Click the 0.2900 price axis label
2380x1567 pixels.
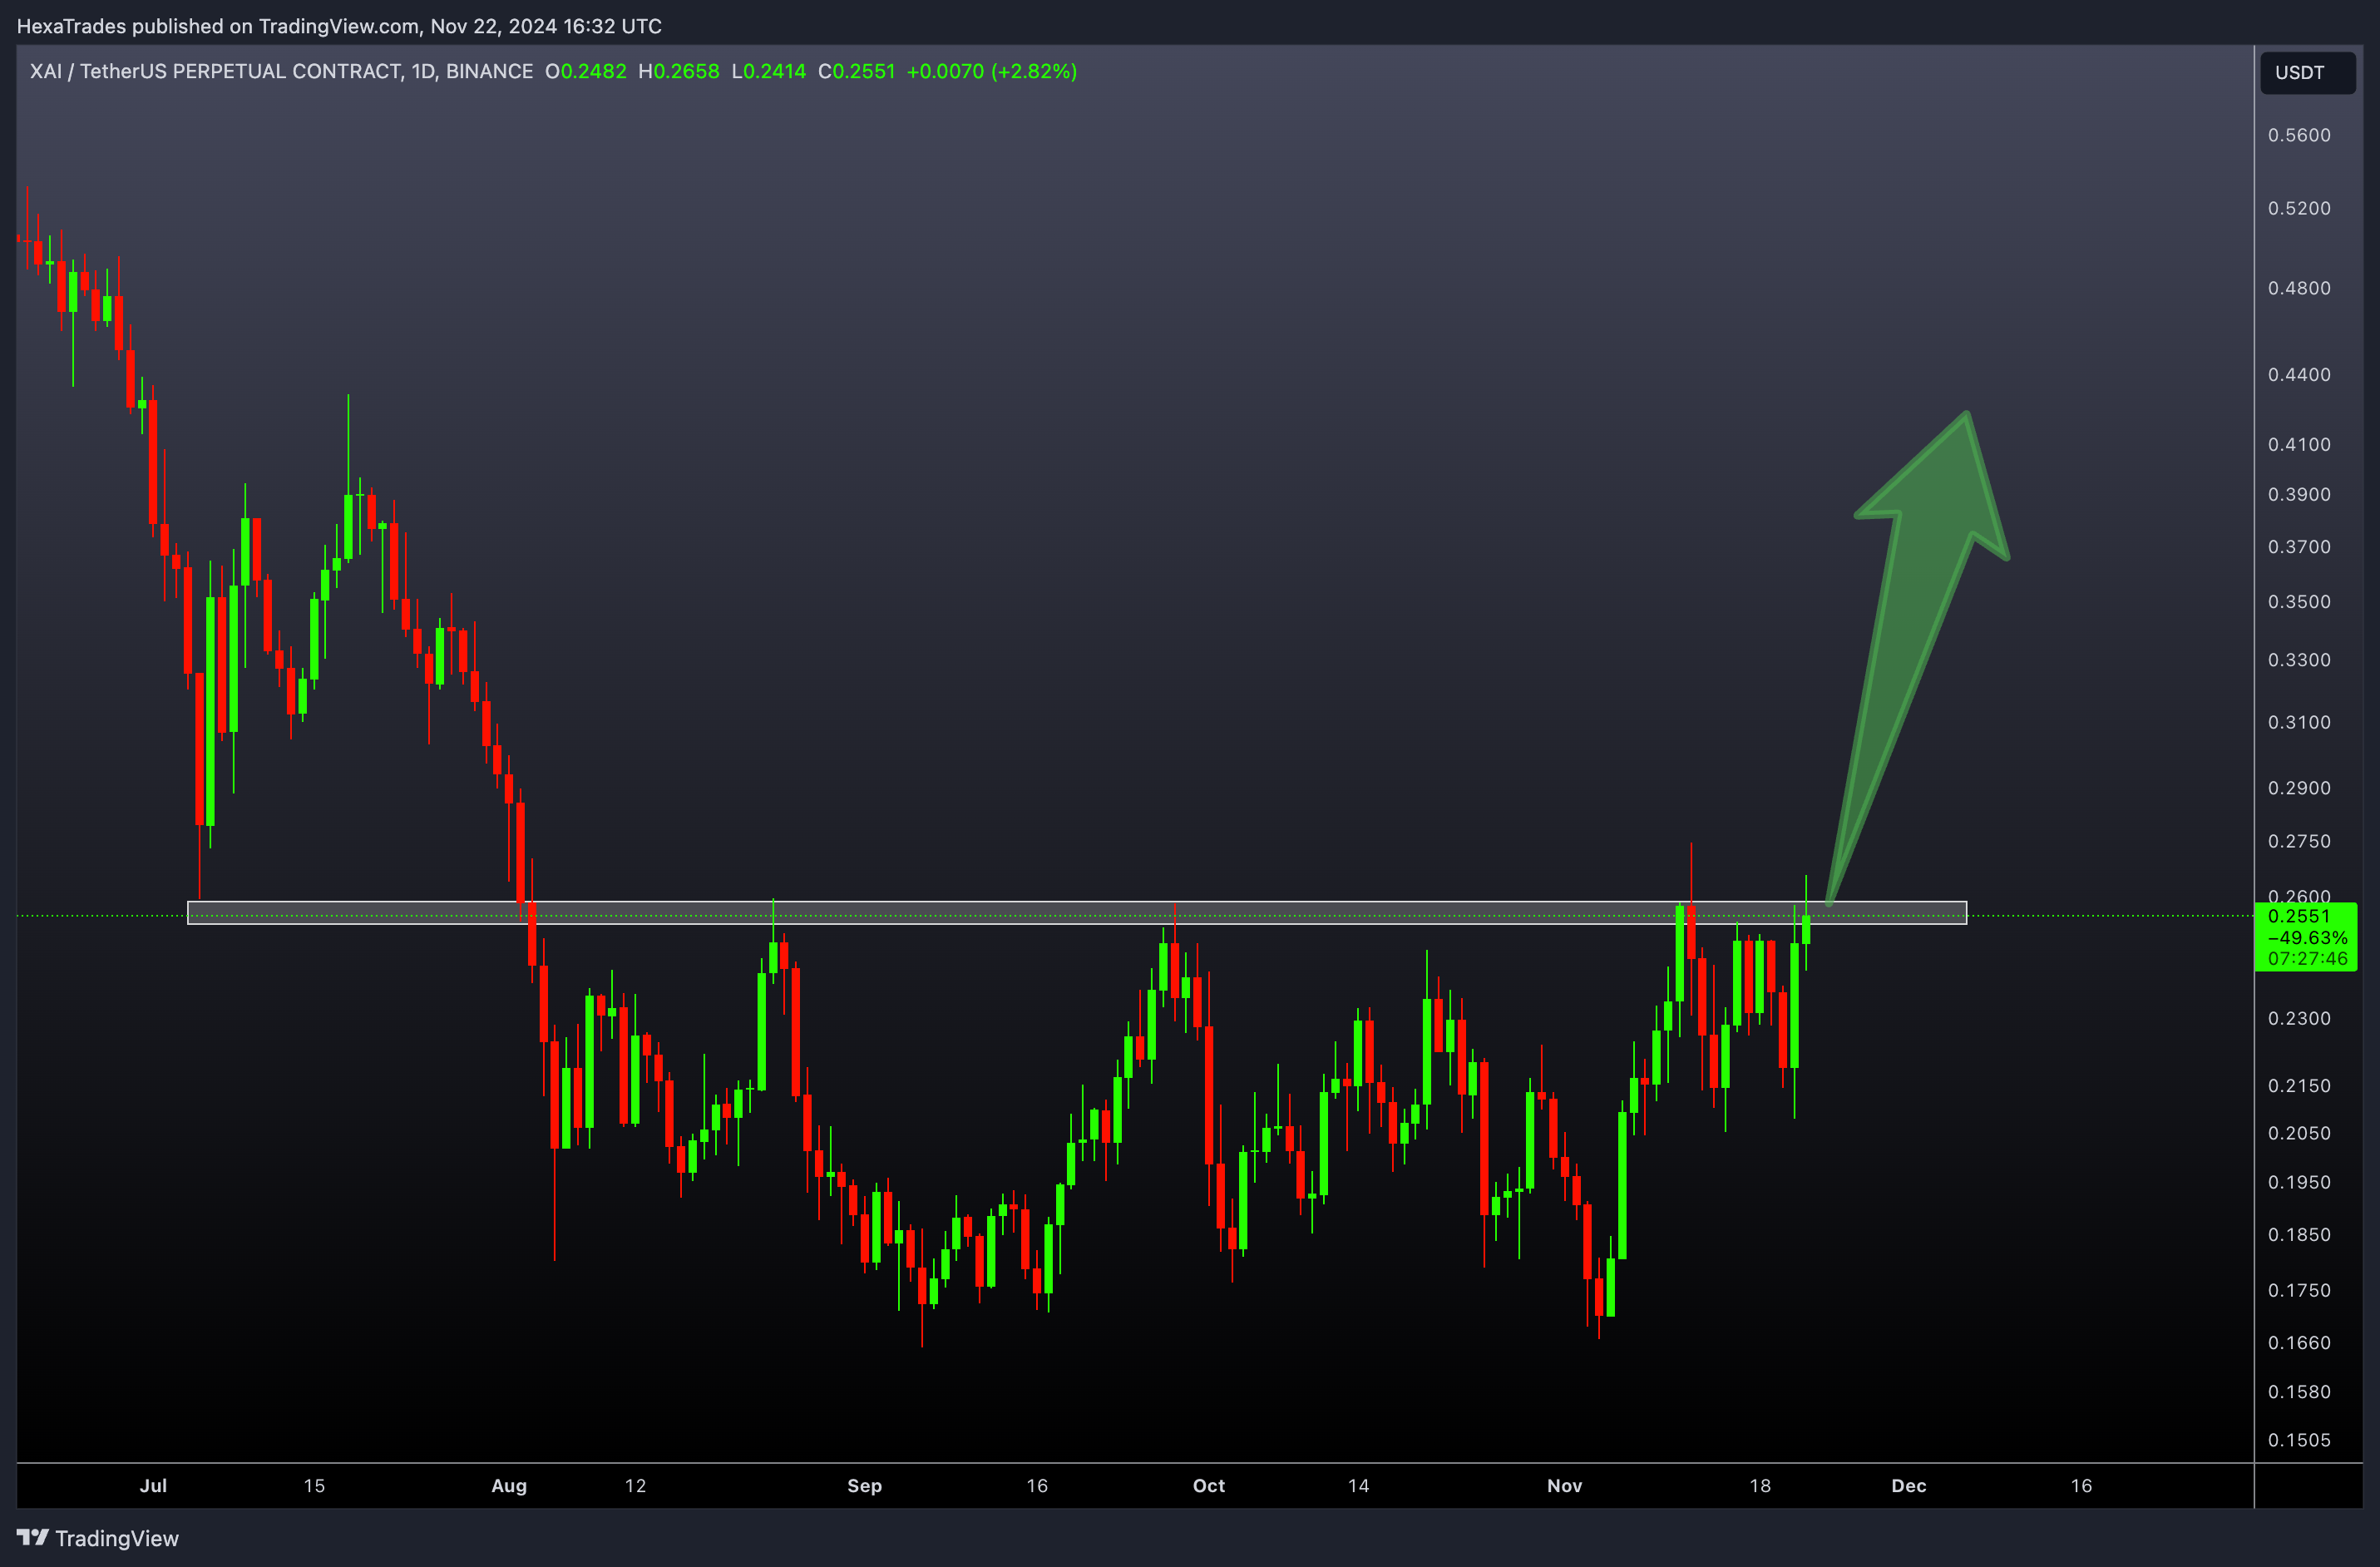2299,788
